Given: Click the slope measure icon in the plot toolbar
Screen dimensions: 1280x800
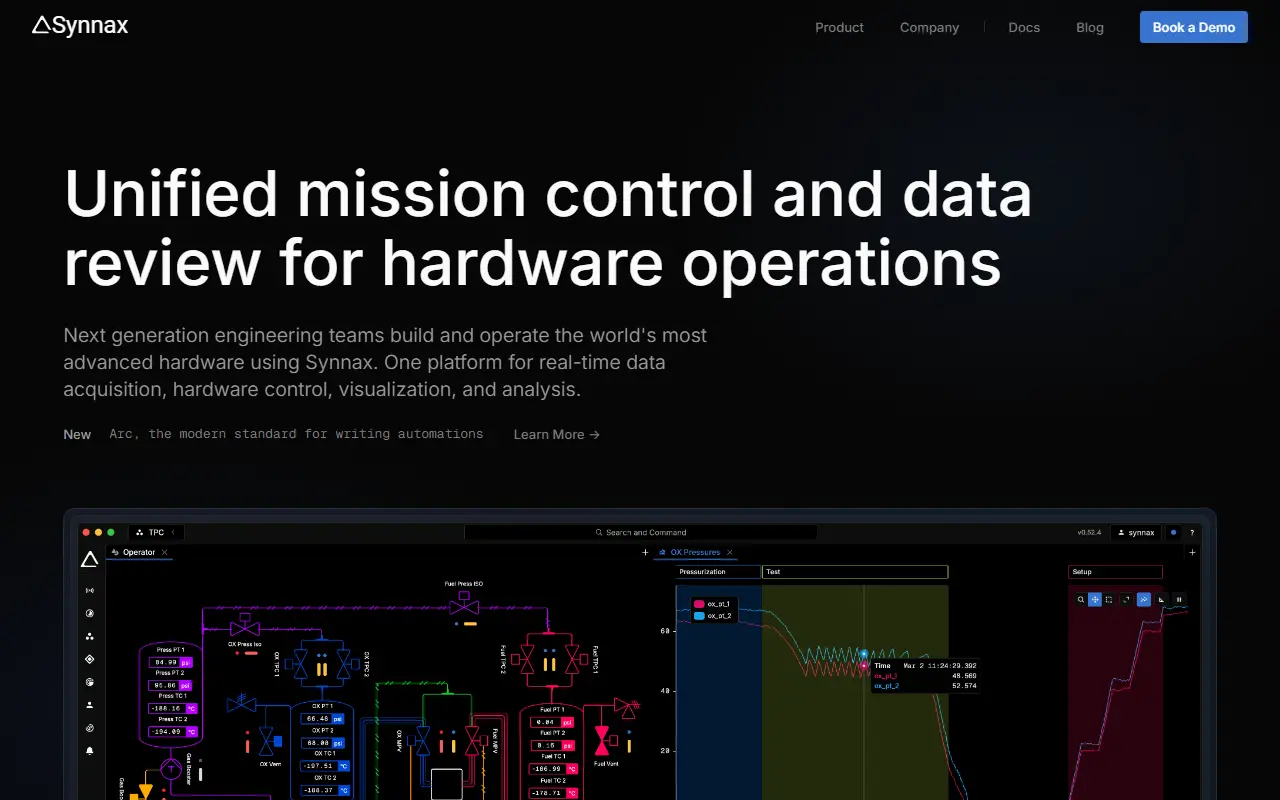Looking at the screenshot, I should coord(1162,600).
